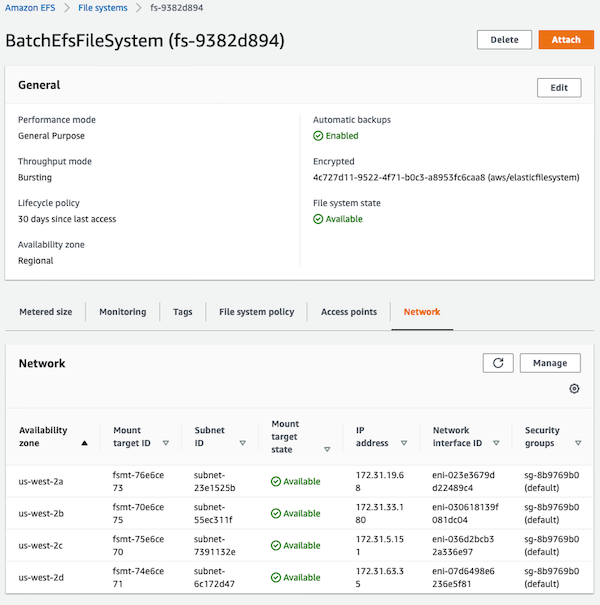
Task: Click network interface eni-030618139f081dc04
Action: tap(465, 514)
